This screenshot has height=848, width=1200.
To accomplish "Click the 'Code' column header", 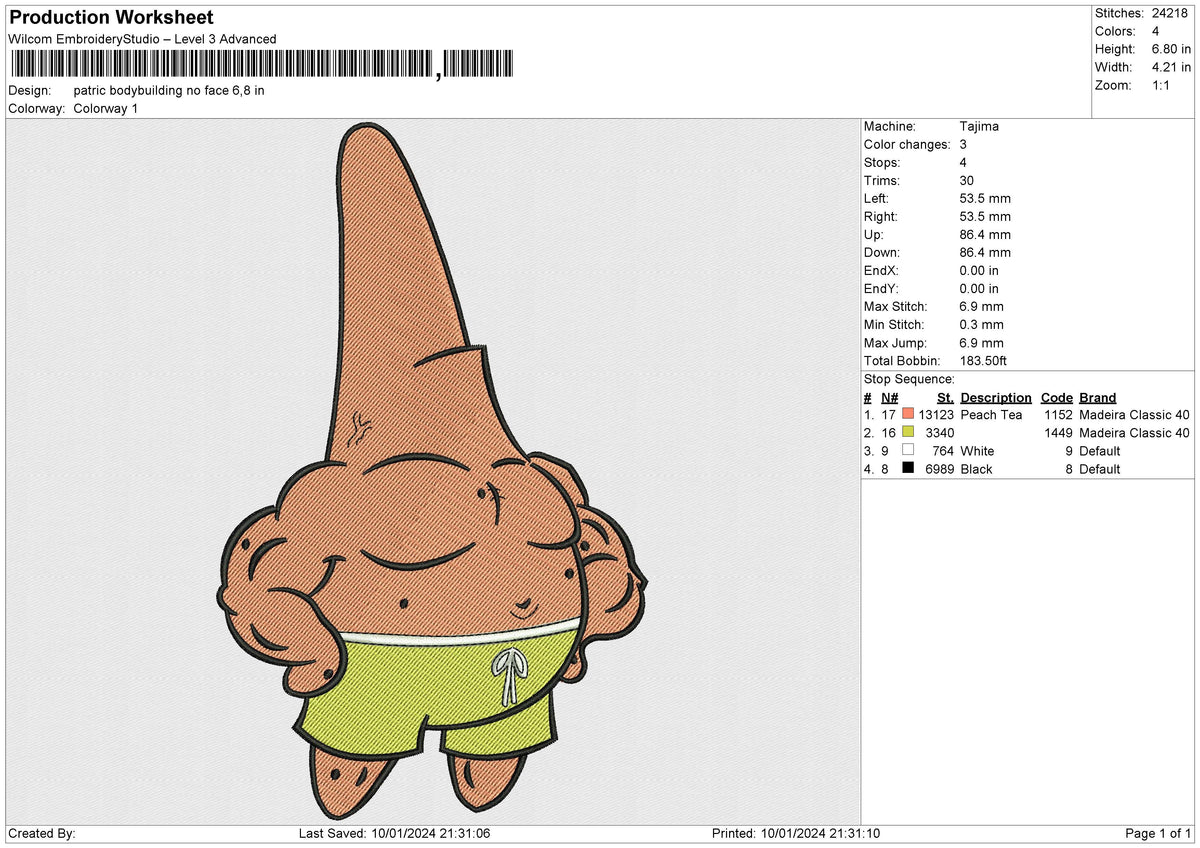I will 1057,397.
